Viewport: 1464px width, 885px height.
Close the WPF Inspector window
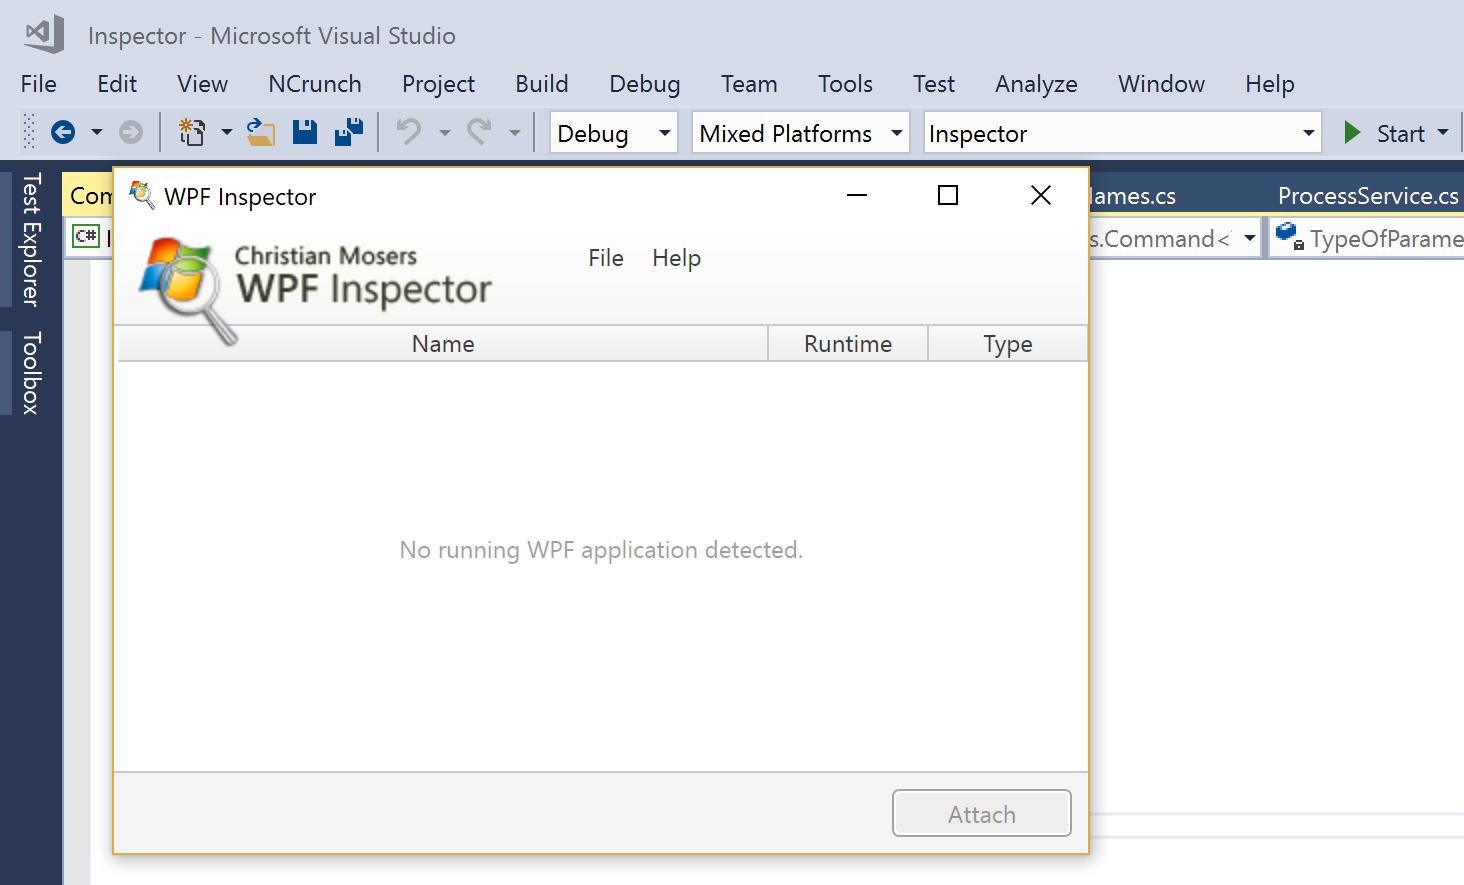tap(1041, 195)
